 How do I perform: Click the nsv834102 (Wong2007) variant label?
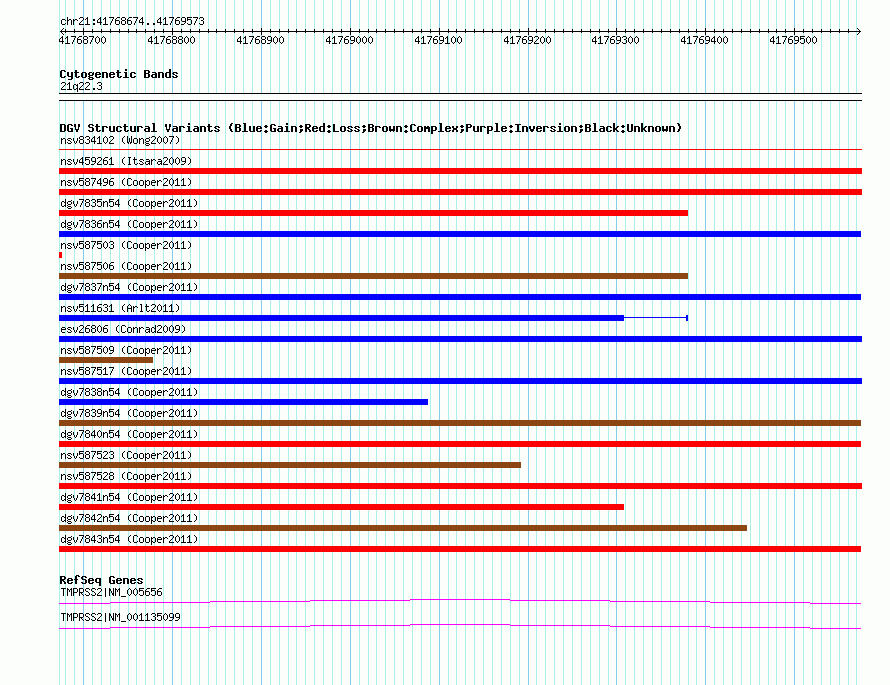[120, 140]
